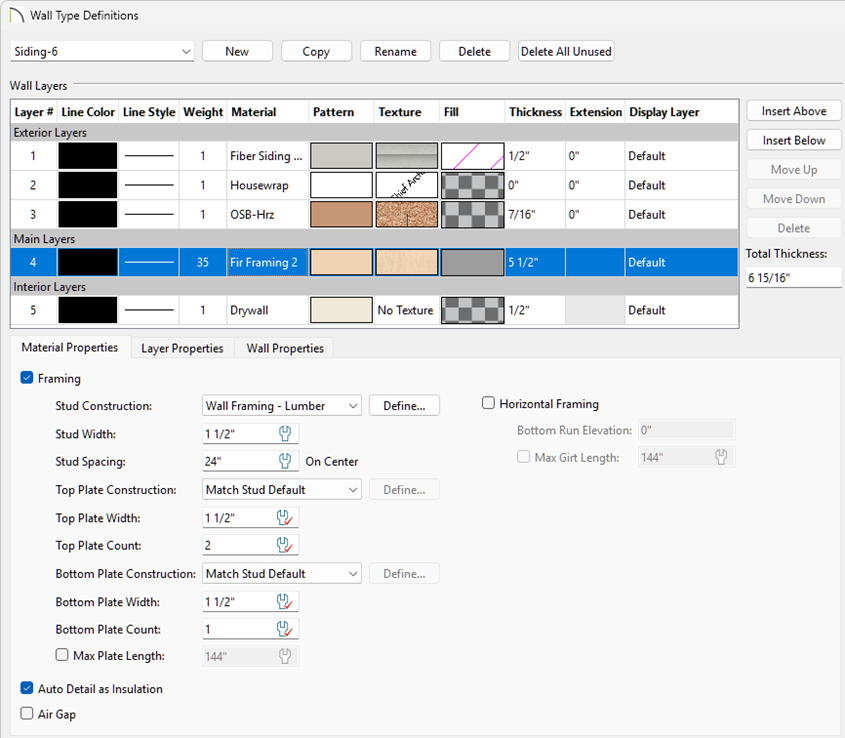This screenshot has height=738, width=845.
Task: Click the Delete All Unused button
Action: point(566,51)
